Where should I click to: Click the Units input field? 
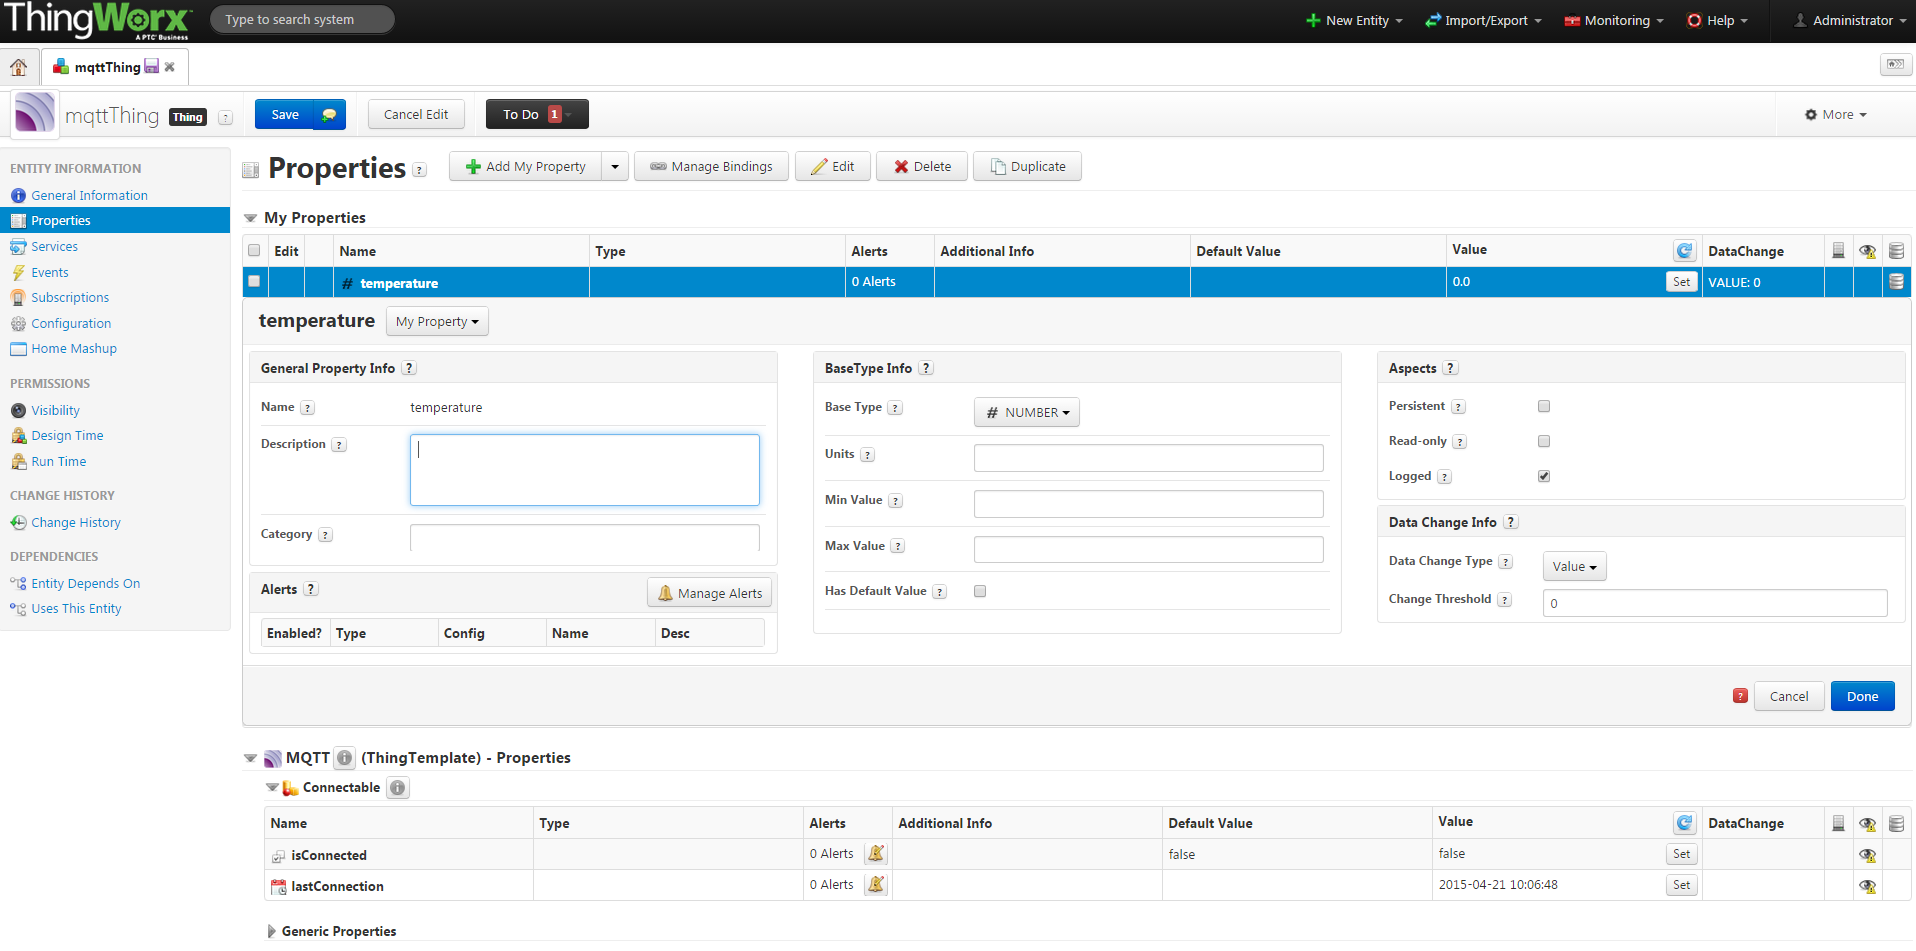pyautogui.click(x=1148, y=458)
